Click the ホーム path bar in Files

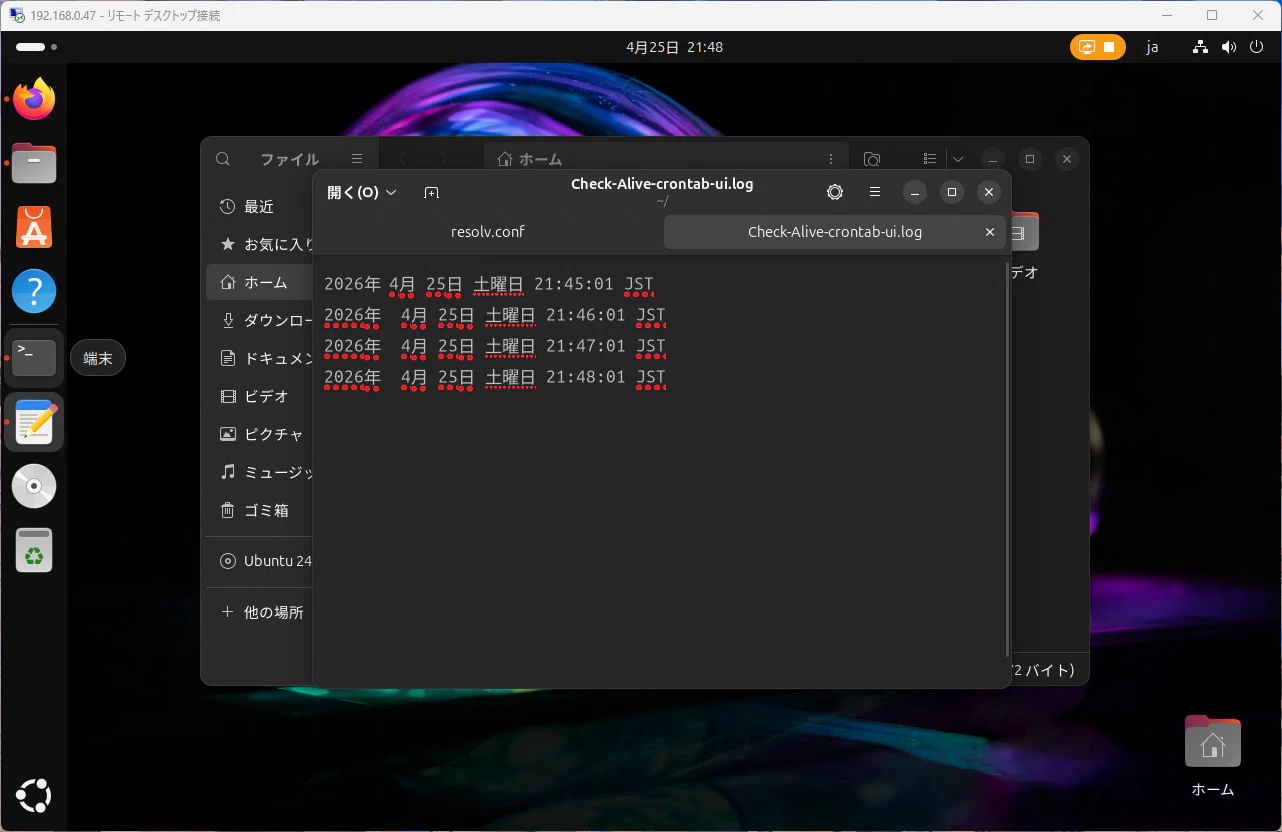click(x=666, y=159)
